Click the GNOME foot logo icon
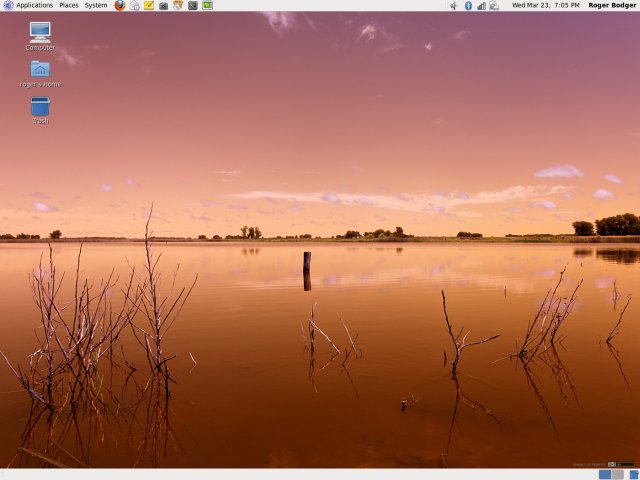Screen dimensions: 640x480 coord(8,5)
